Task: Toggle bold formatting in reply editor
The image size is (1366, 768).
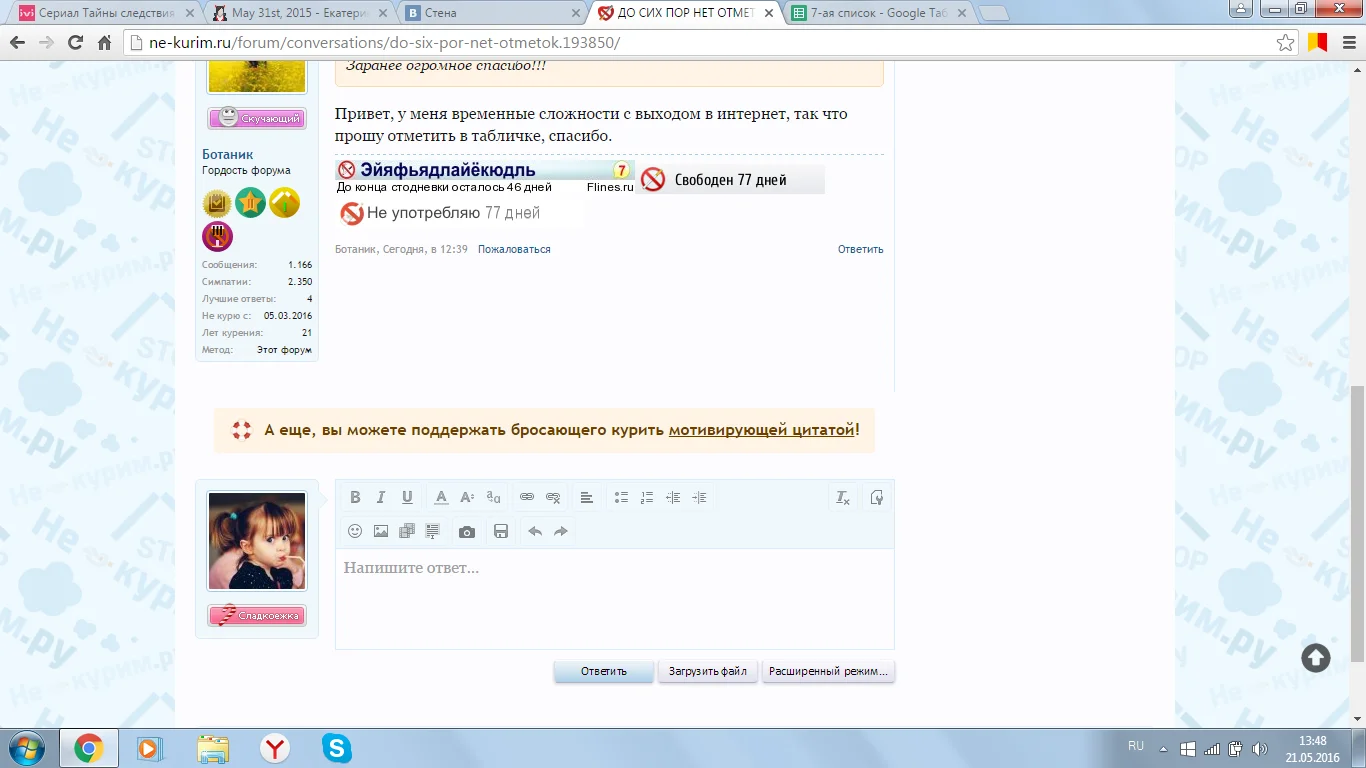Action: click(x=355, y=497)
